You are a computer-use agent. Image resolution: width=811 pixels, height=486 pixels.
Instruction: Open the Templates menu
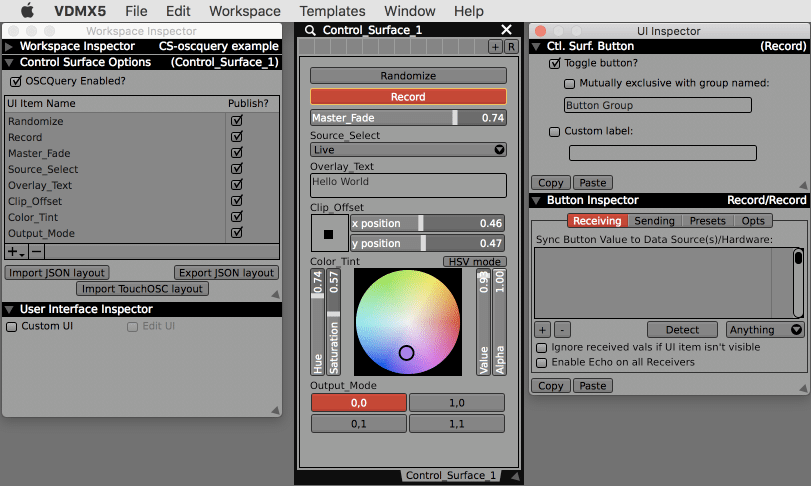[x=332, y=11]
